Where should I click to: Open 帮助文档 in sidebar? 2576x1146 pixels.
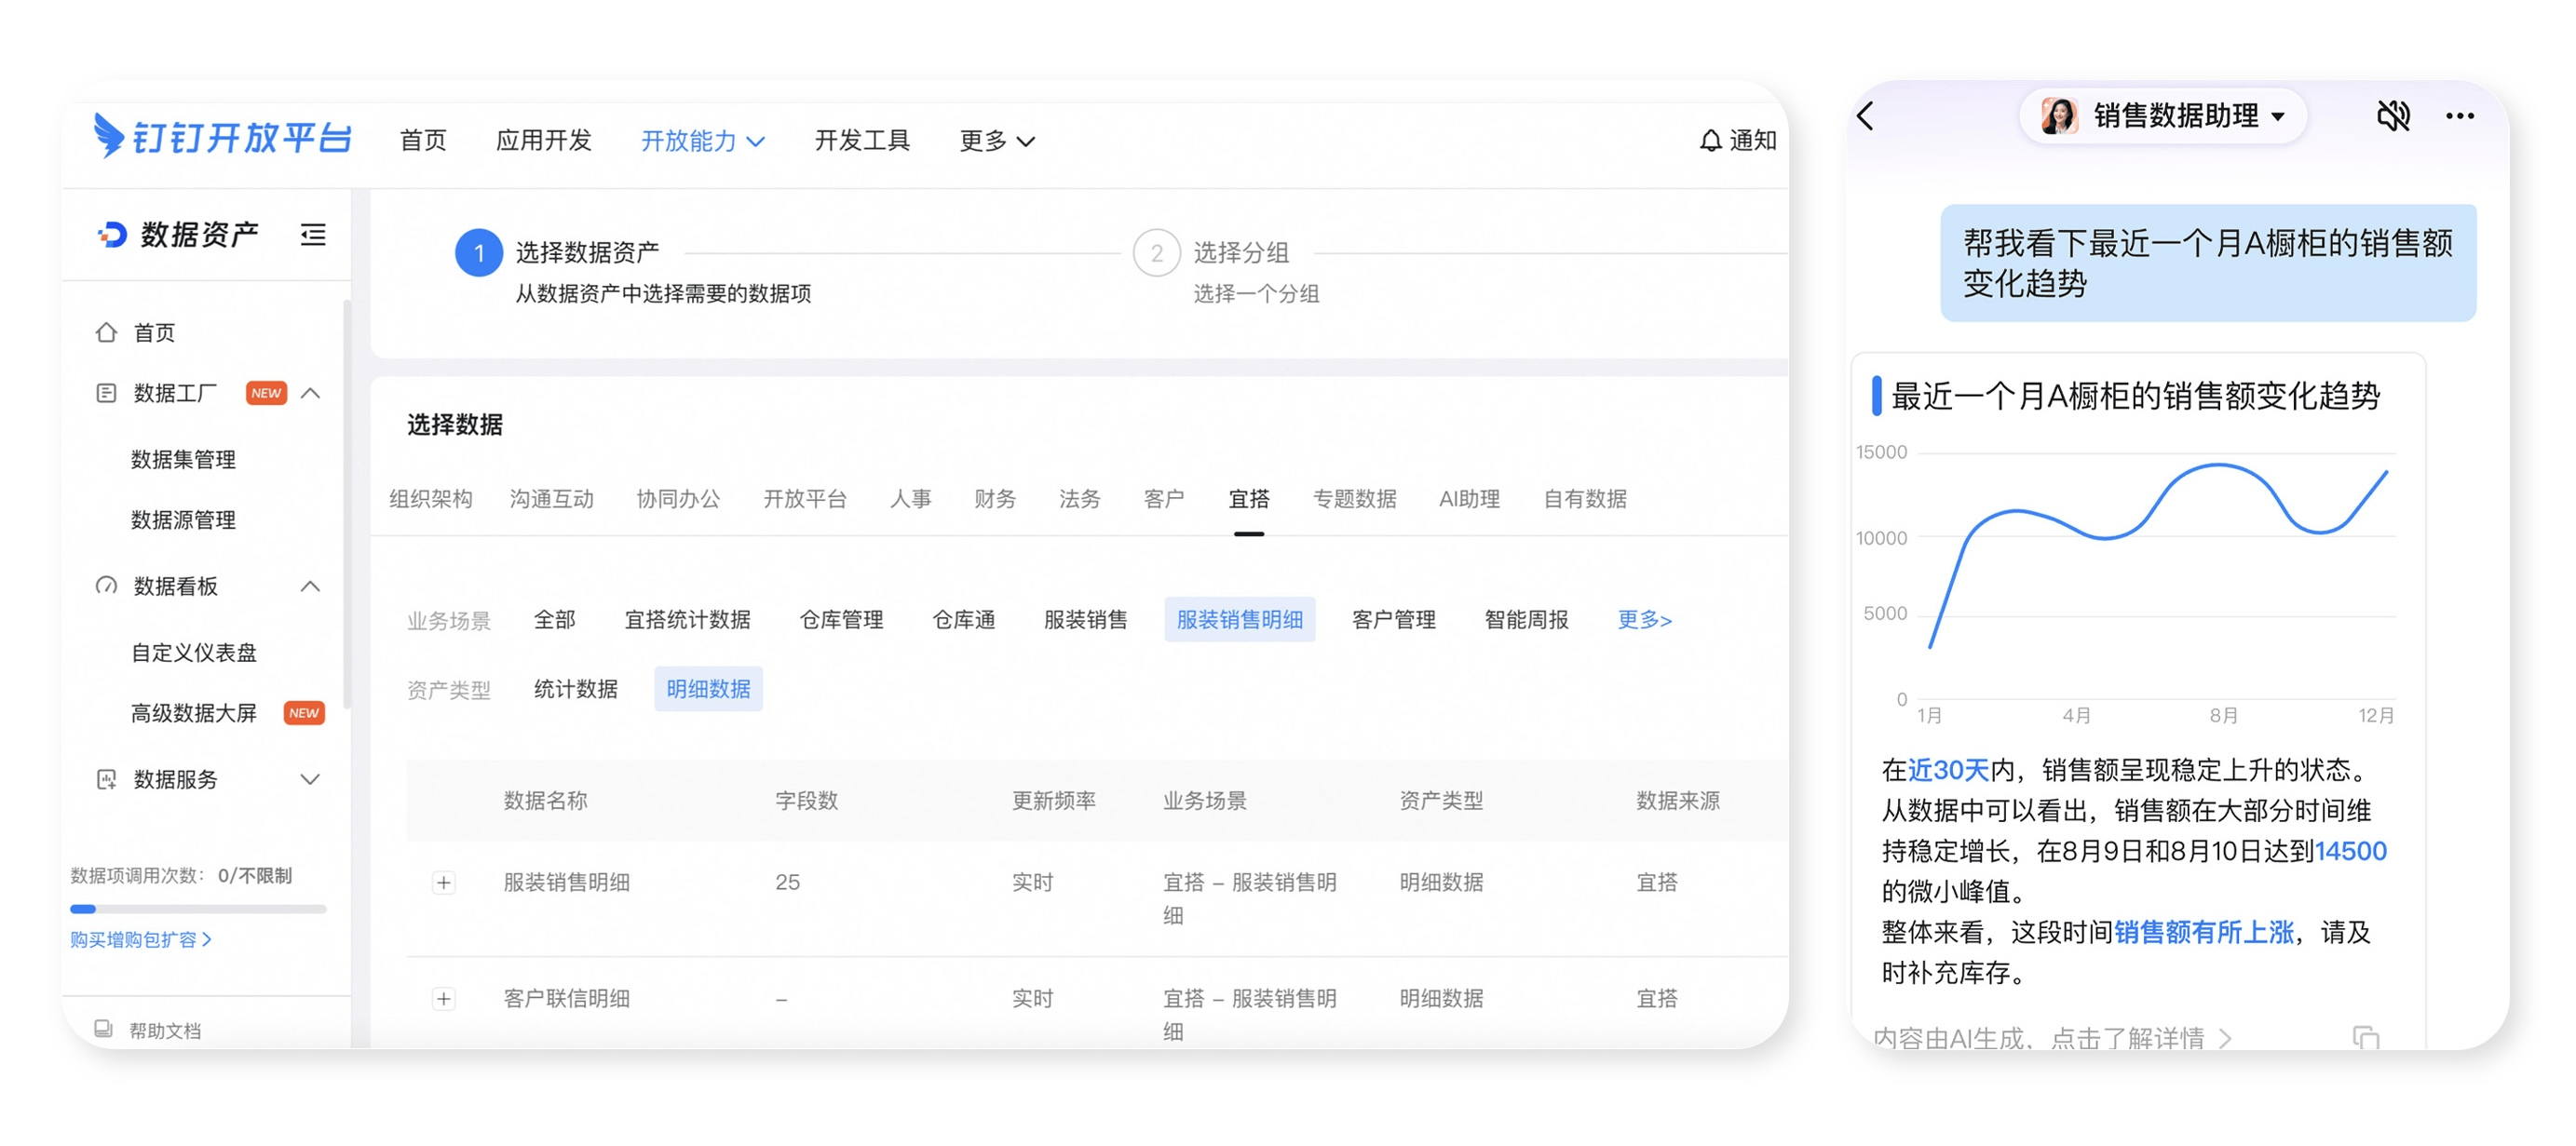click(x=165, y=1030)
